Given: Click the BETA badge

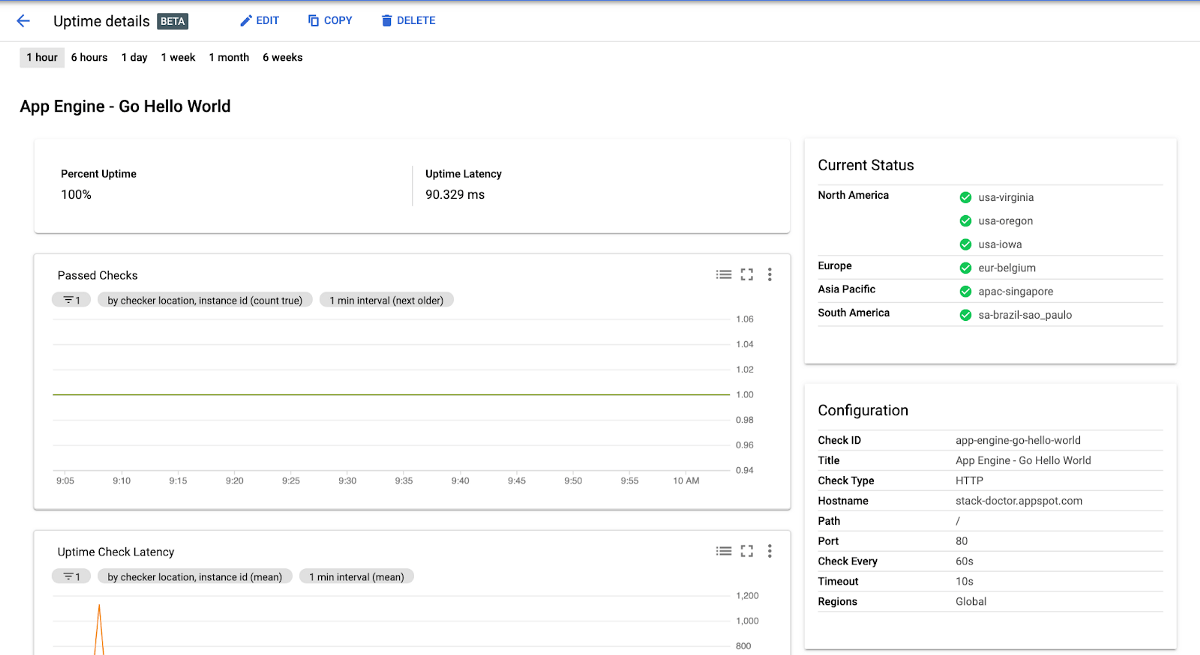Looking at the screenshot, I should (173, 21).
